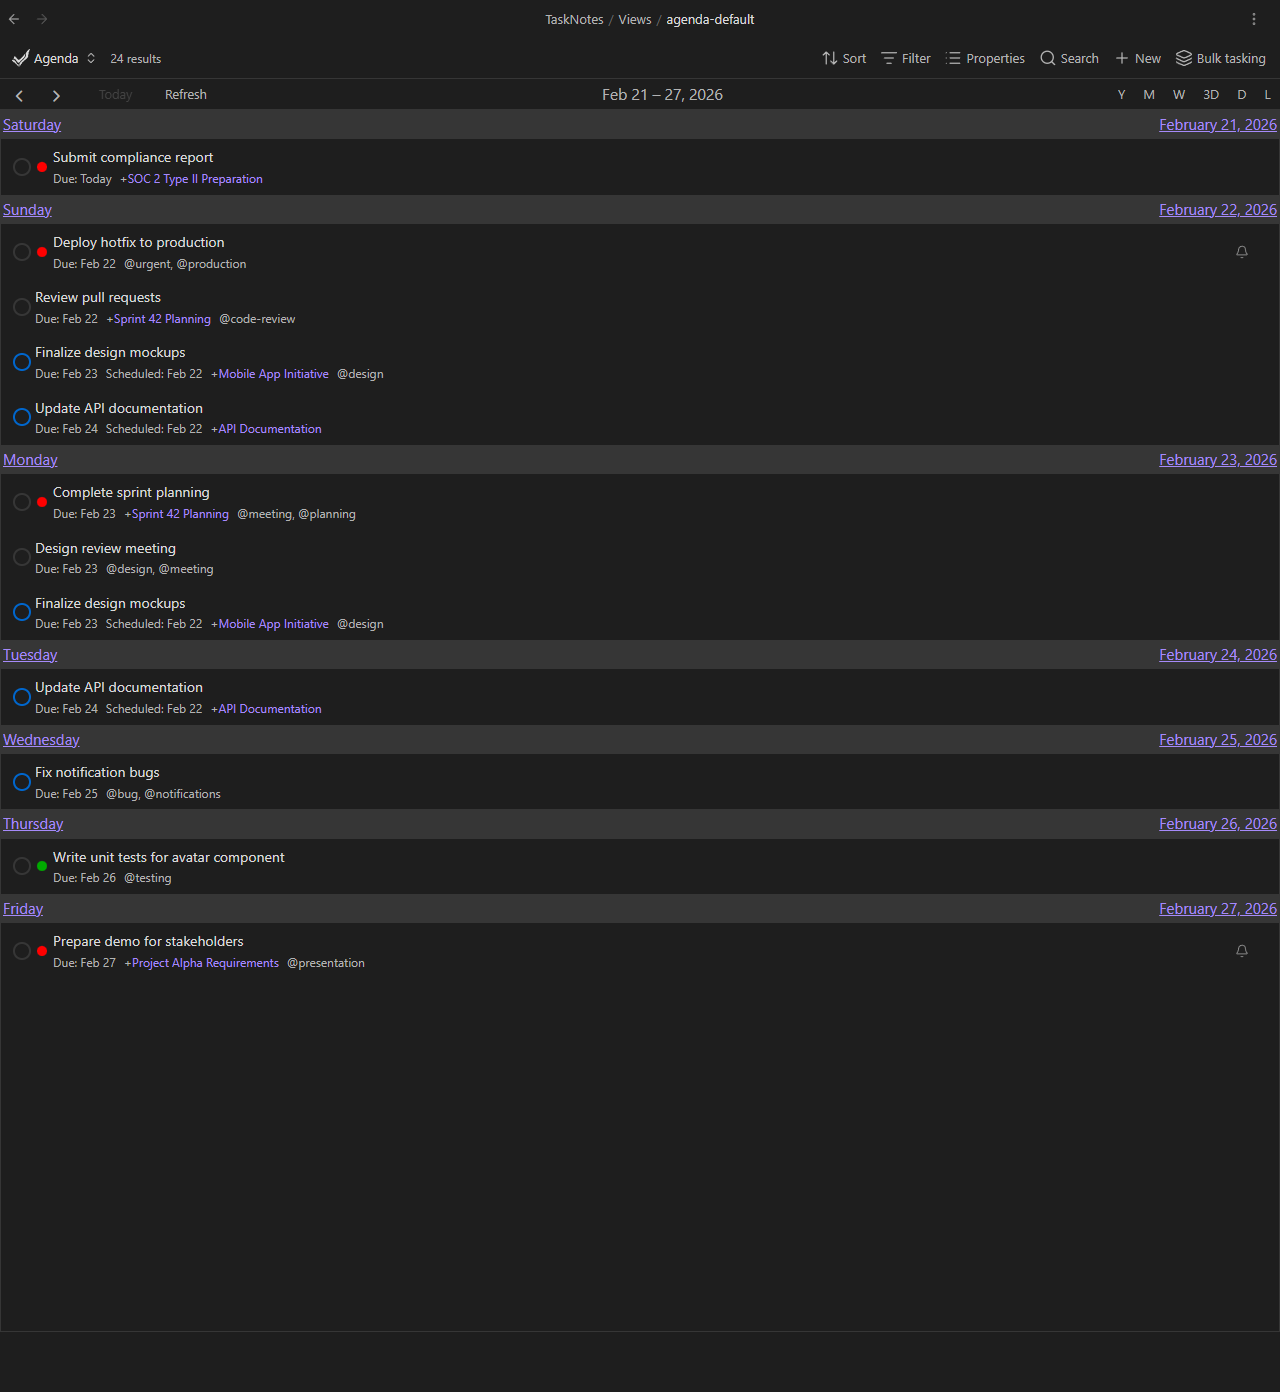Screen dimensions: 1280x1392
Task: Switch to Week view mode
Action: 1179,94
